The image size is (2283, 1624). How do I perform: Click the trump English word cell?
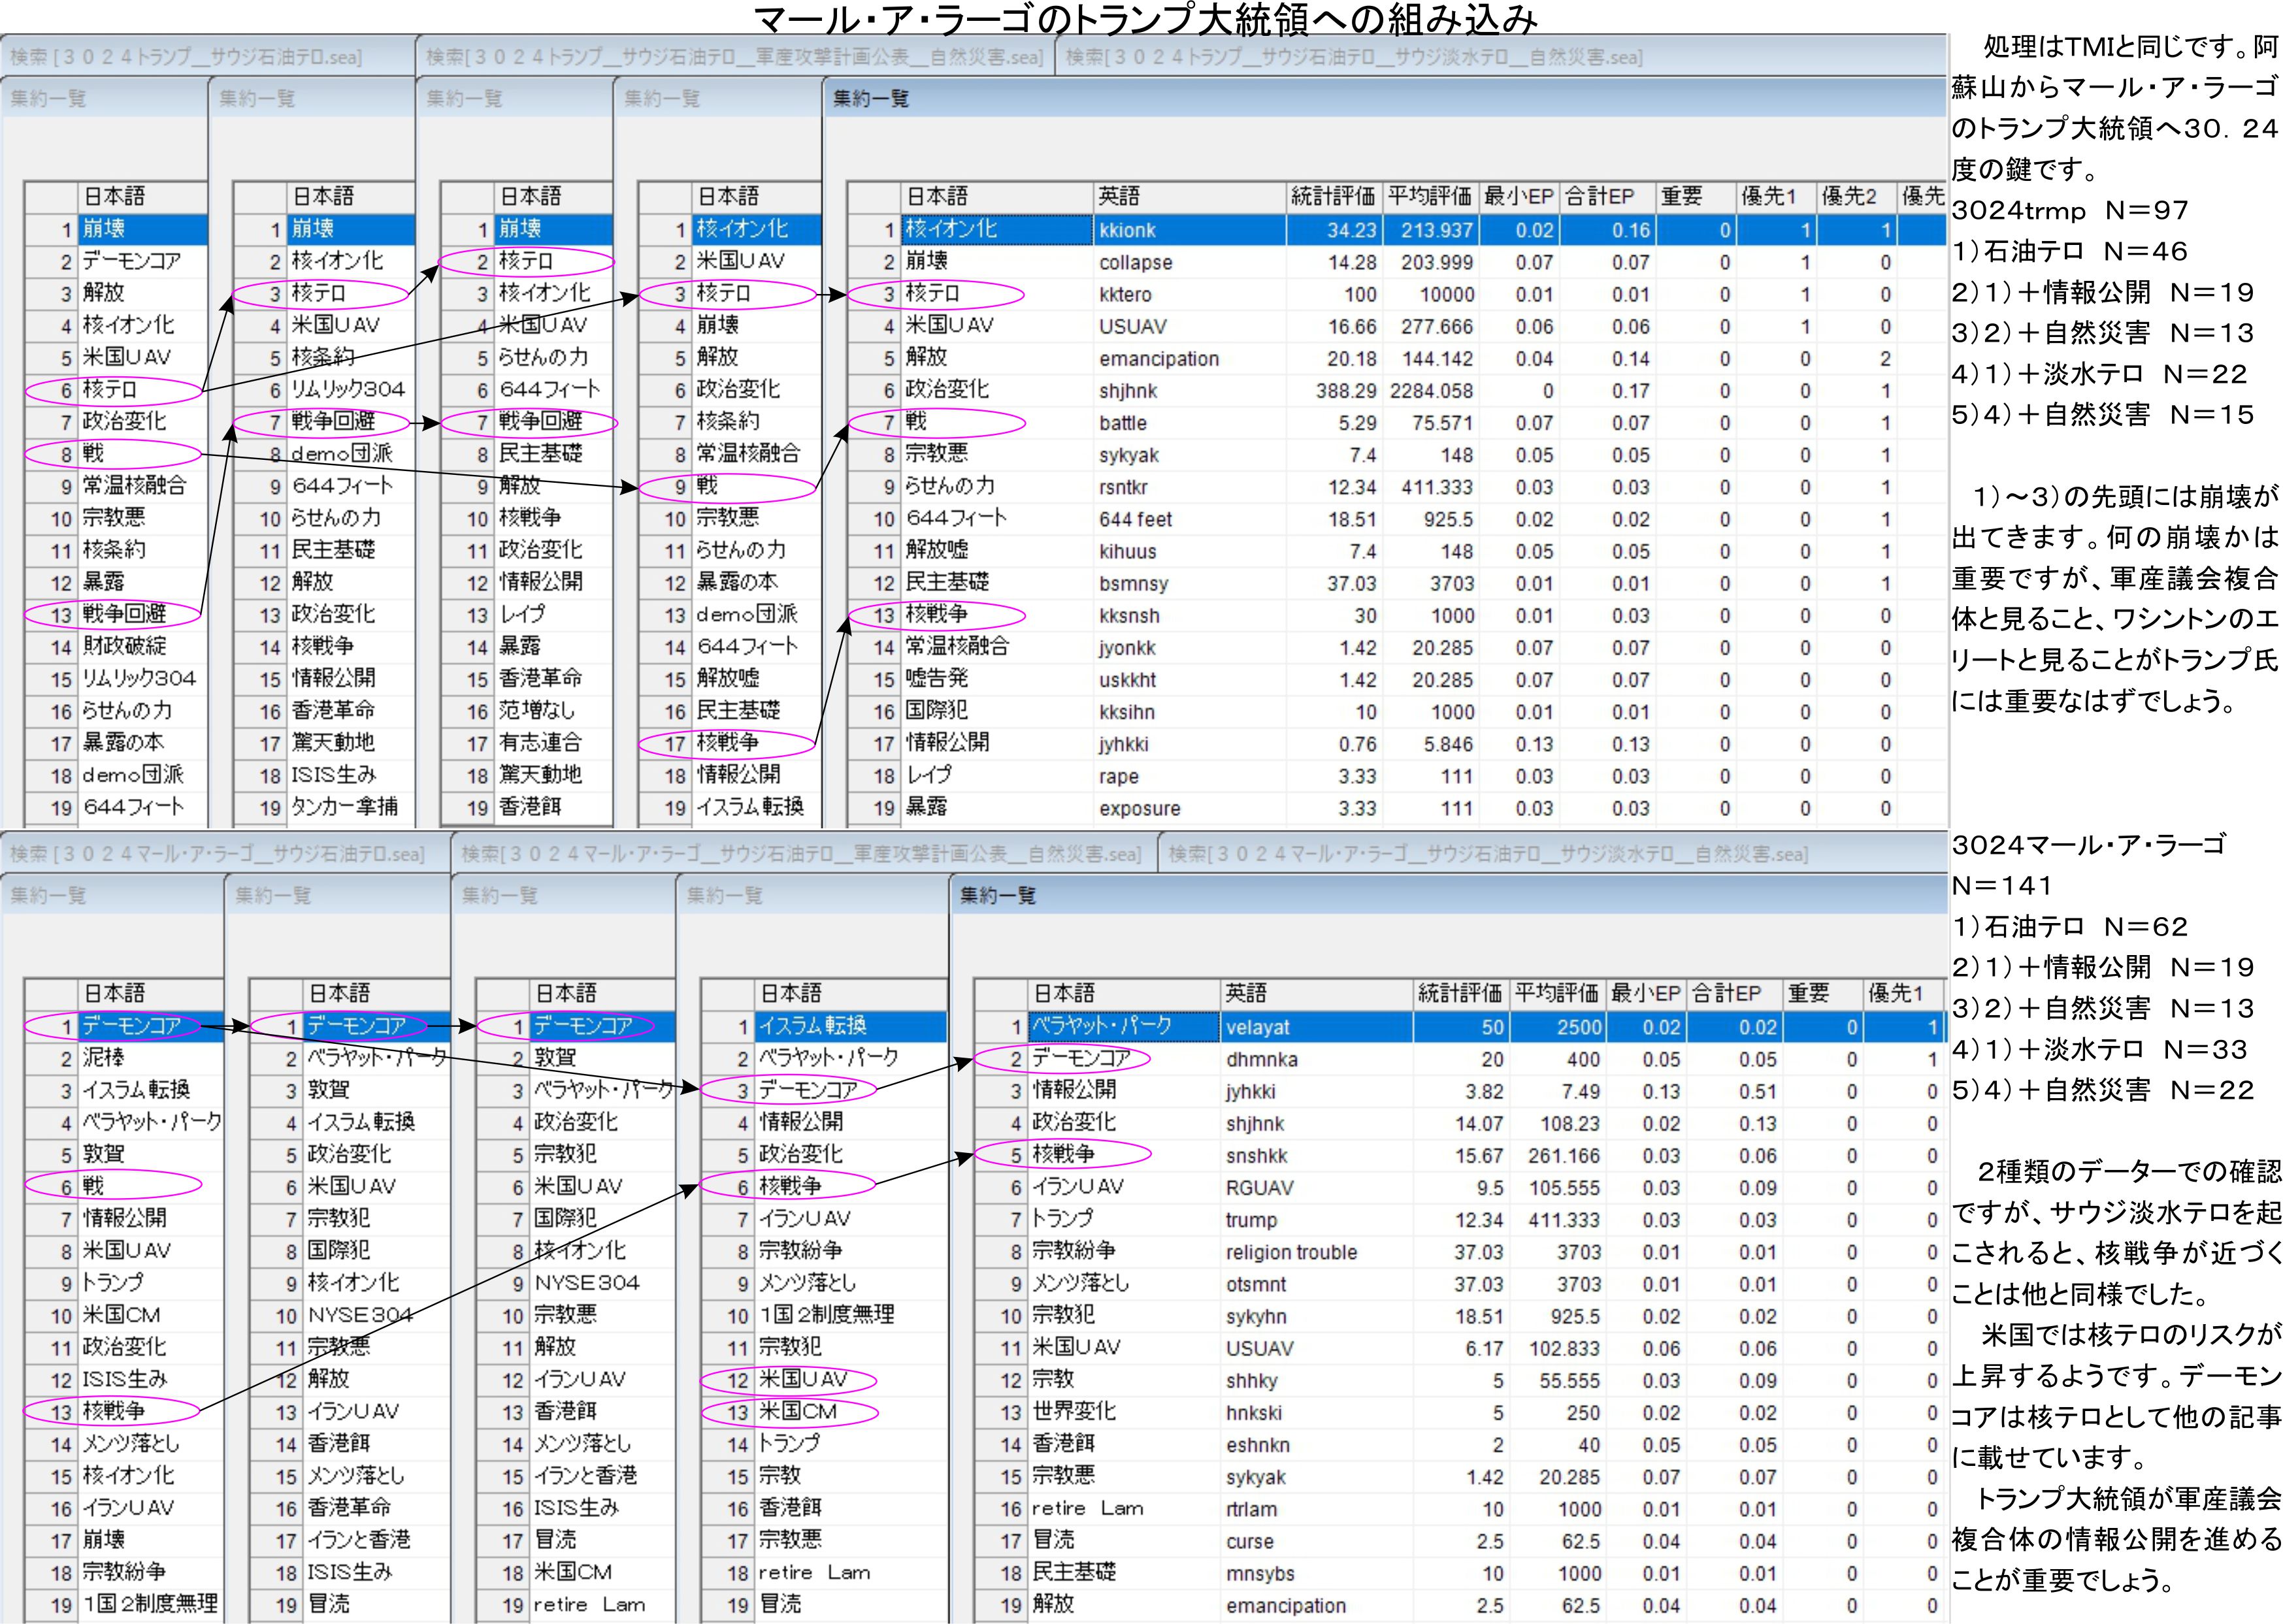1251,1220
